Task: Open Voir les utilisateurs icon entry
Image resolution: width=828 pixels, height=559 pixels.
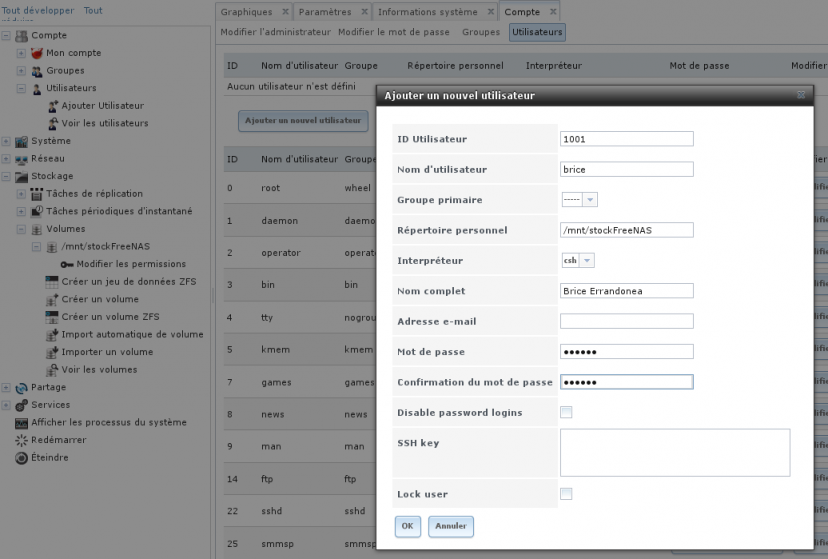Action: (53, 123)
